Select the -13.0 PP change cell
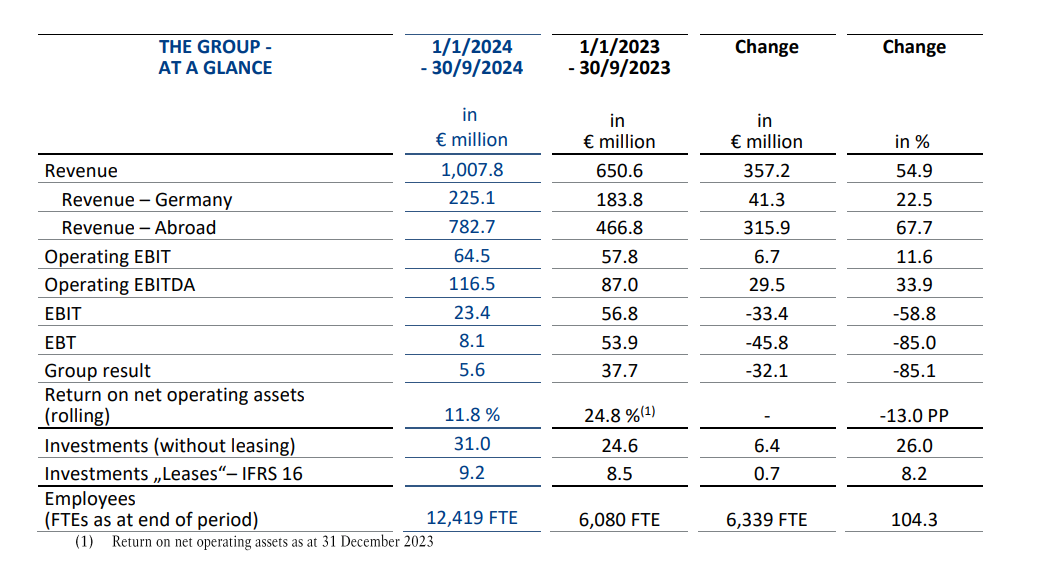This screenshot has width=1044, height=580. 914,416
